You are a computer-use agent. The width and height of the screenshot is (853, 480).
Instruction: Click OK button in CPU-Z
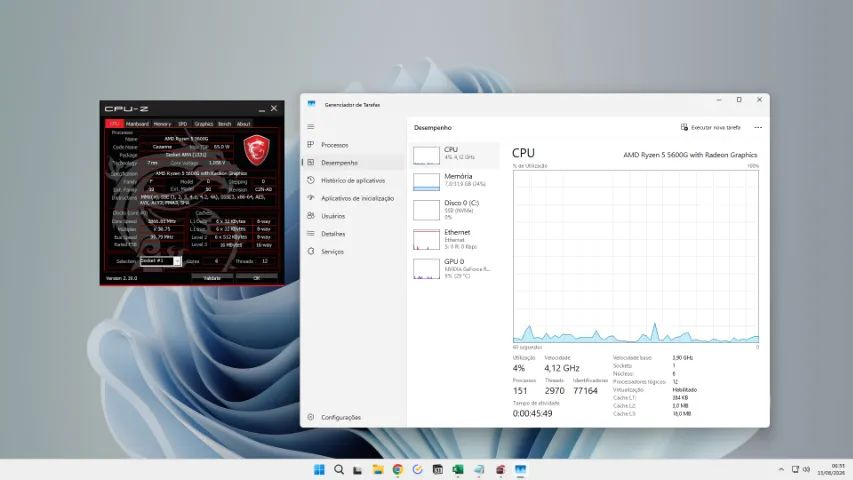(x=256, y=278)
